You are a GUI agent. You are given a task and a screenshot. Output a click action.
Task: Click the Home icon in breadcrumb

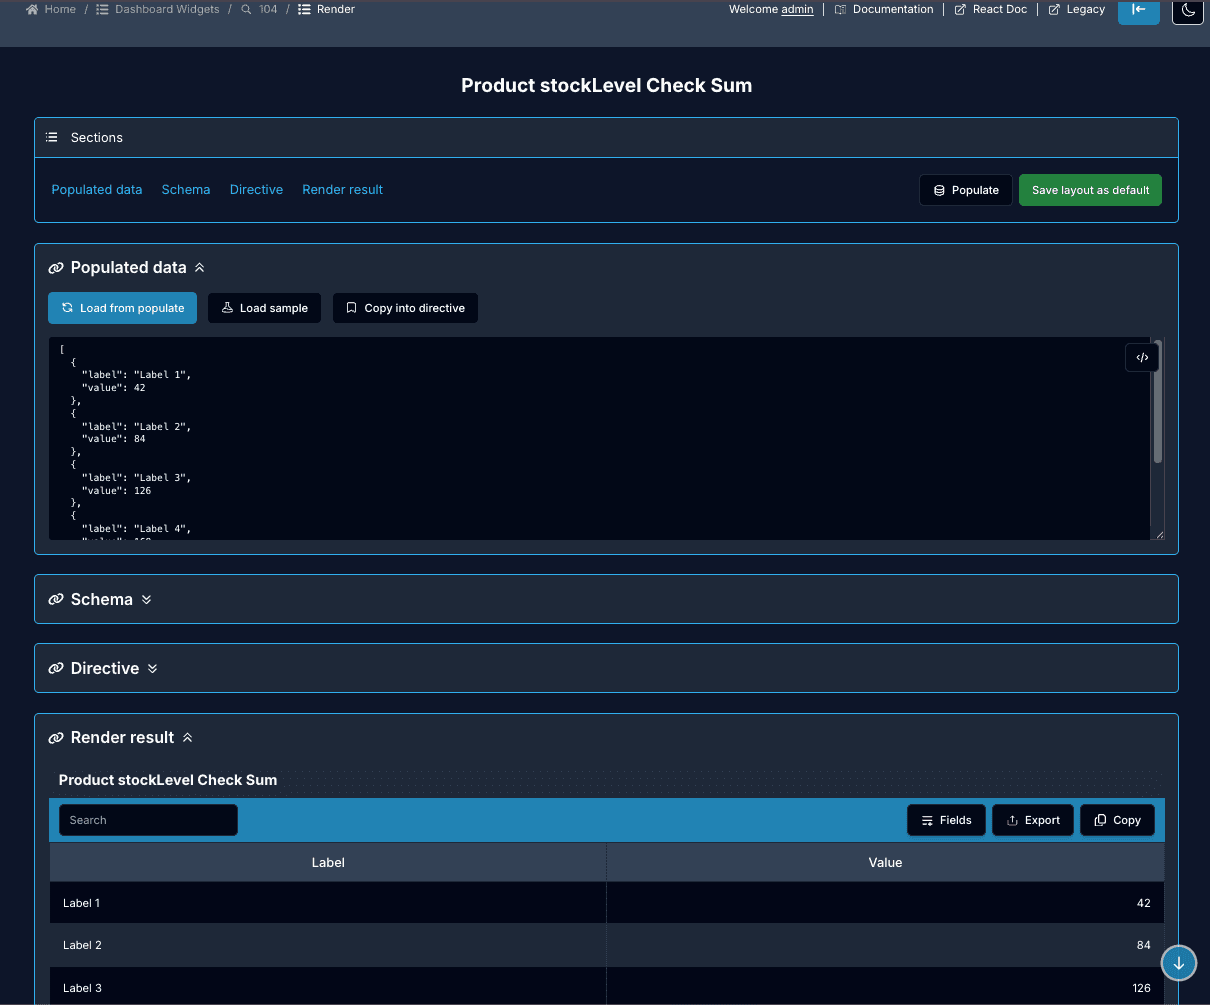[x=33, y=9]
